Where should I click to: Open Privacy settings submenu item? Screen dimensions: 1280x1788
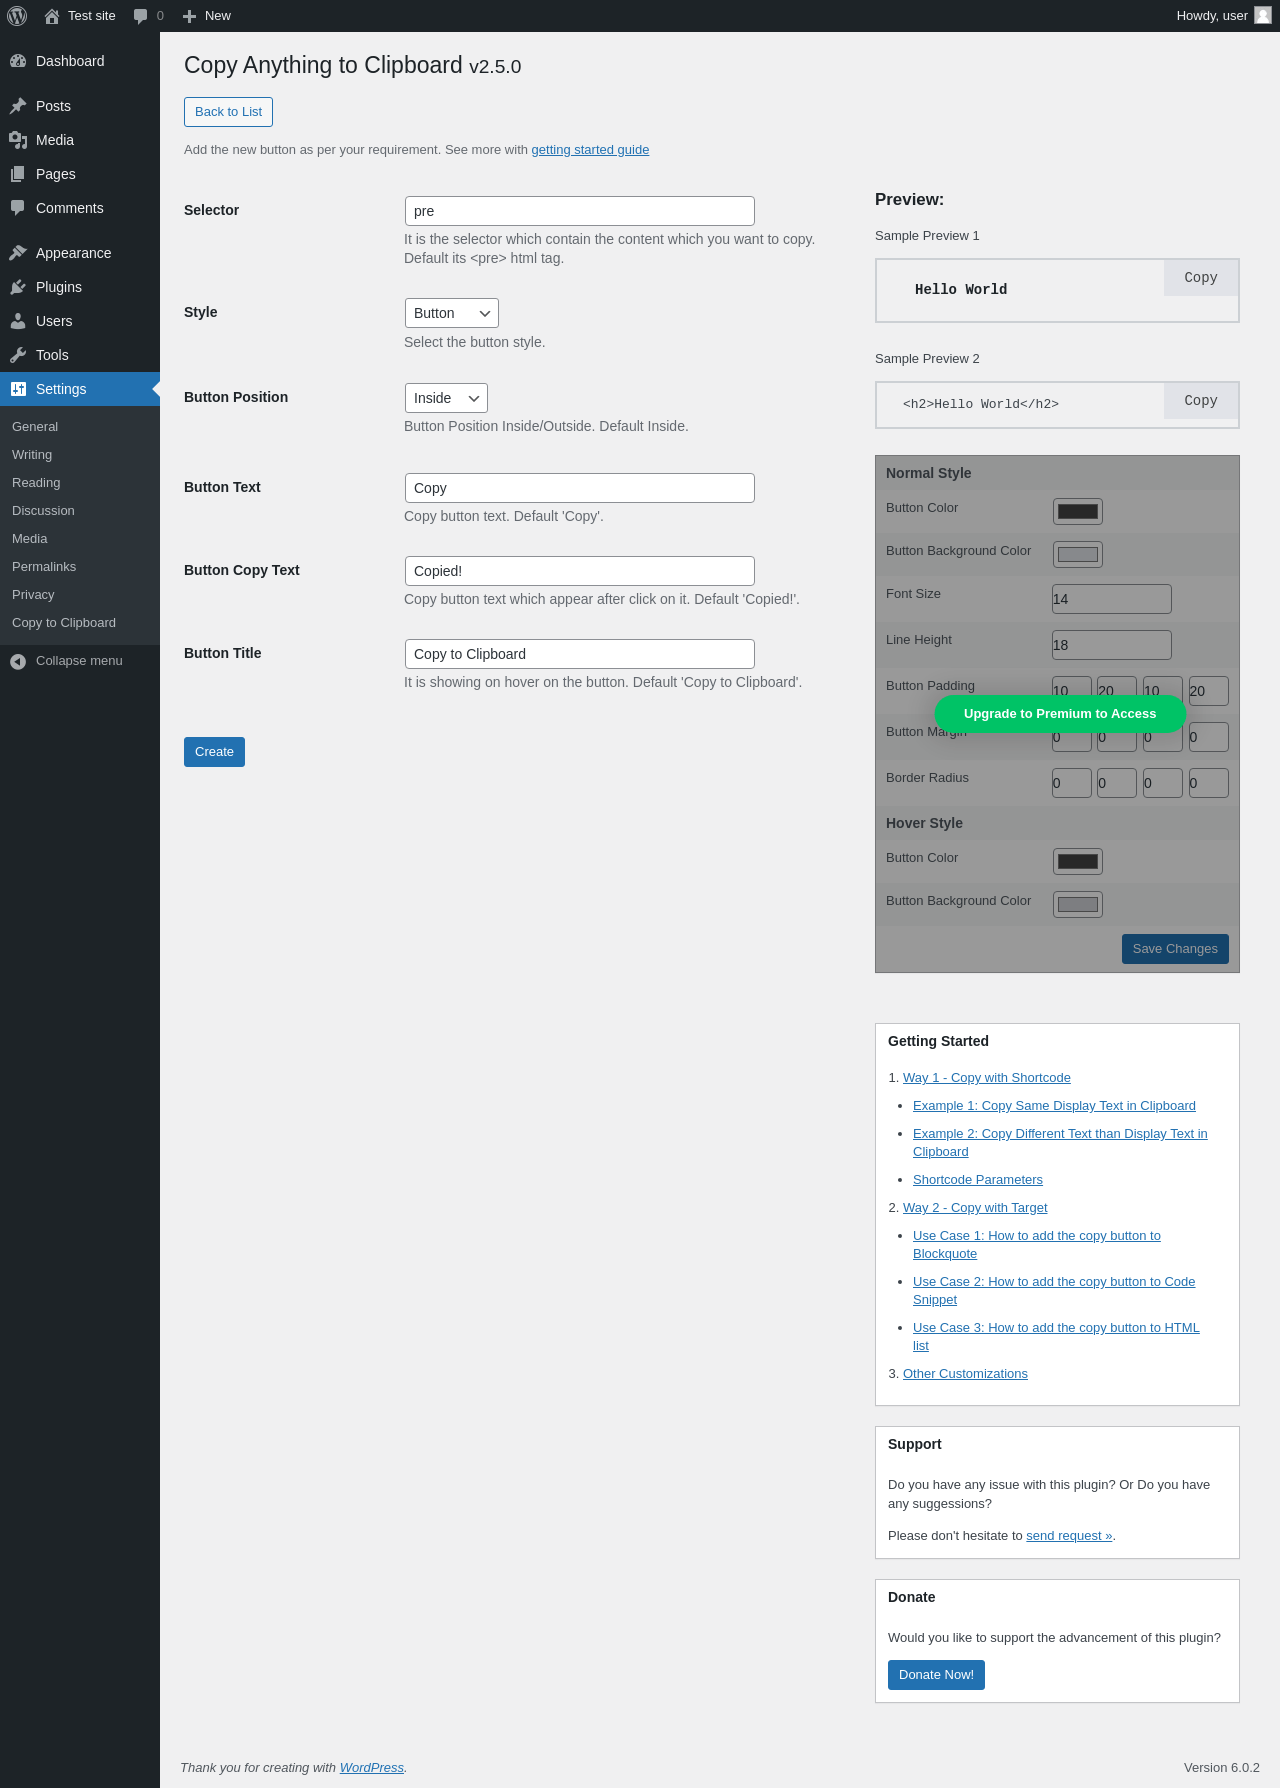33,594
